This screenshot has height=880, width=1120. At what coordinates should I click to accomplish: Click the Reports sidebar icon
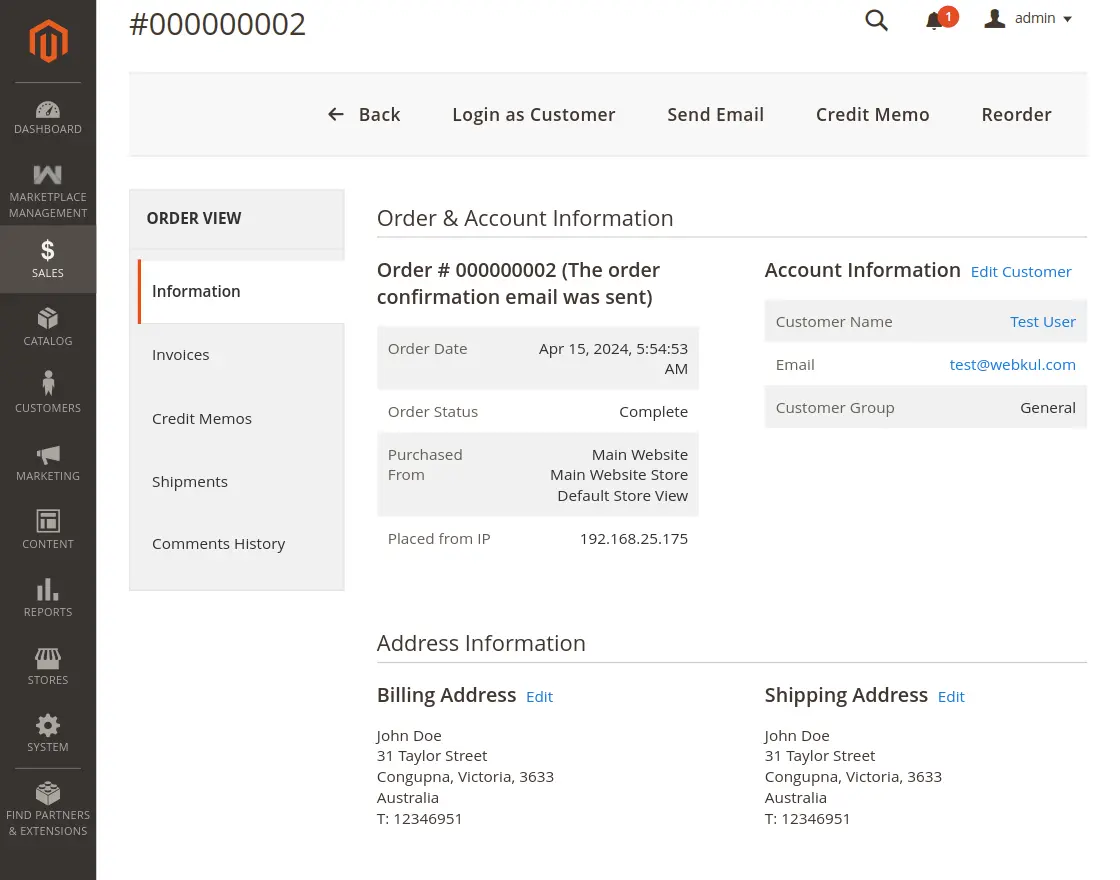[47, 597]
